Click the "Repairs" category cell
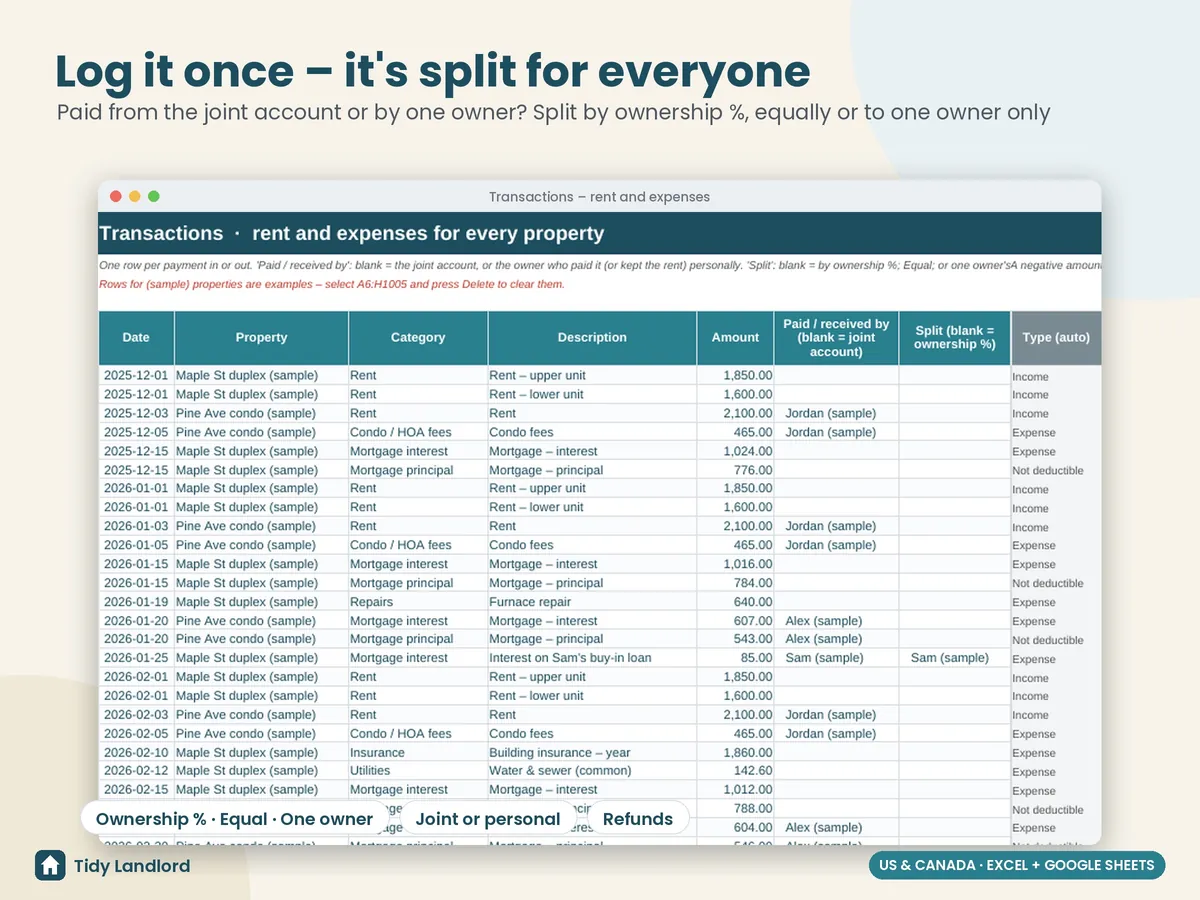Screen dimensions: 1200x900 [x=418, y=602]
